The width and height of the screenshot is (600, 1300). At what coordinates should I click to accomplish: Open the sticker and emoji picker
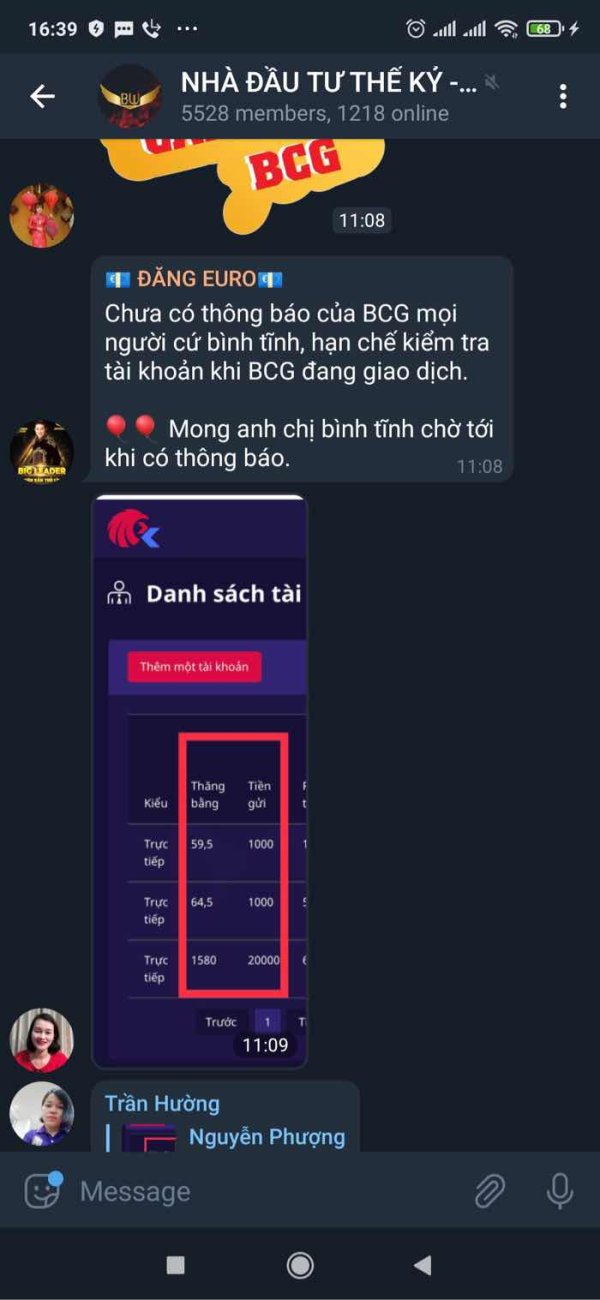point(43,1191)
